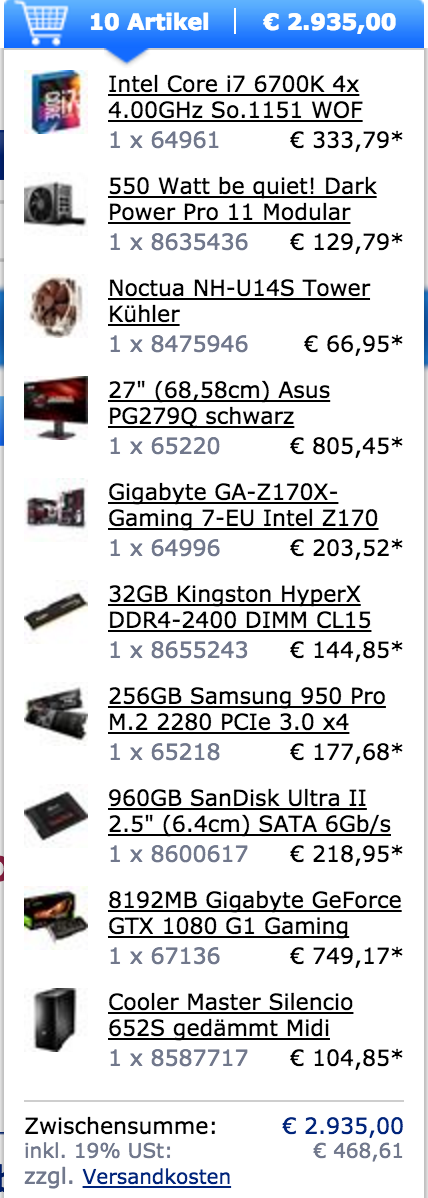The image size is (428, 1198).
Task: Open the 32GB Kingston HyperX DDR4 link
Action: point(240,607)
